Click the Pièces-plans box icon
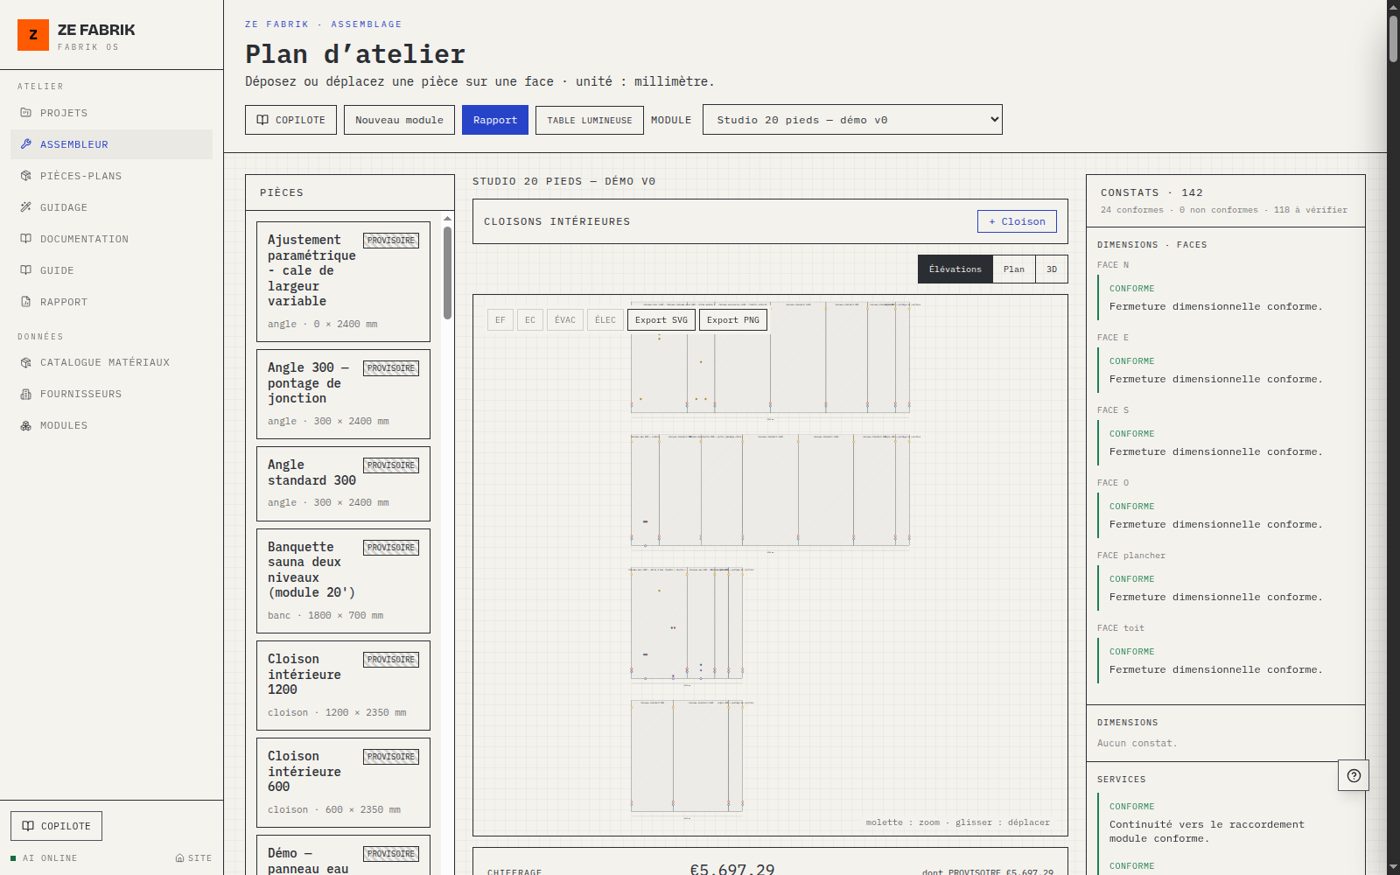This screenshot has height=875, width=1400. click(x=26, y=176)
